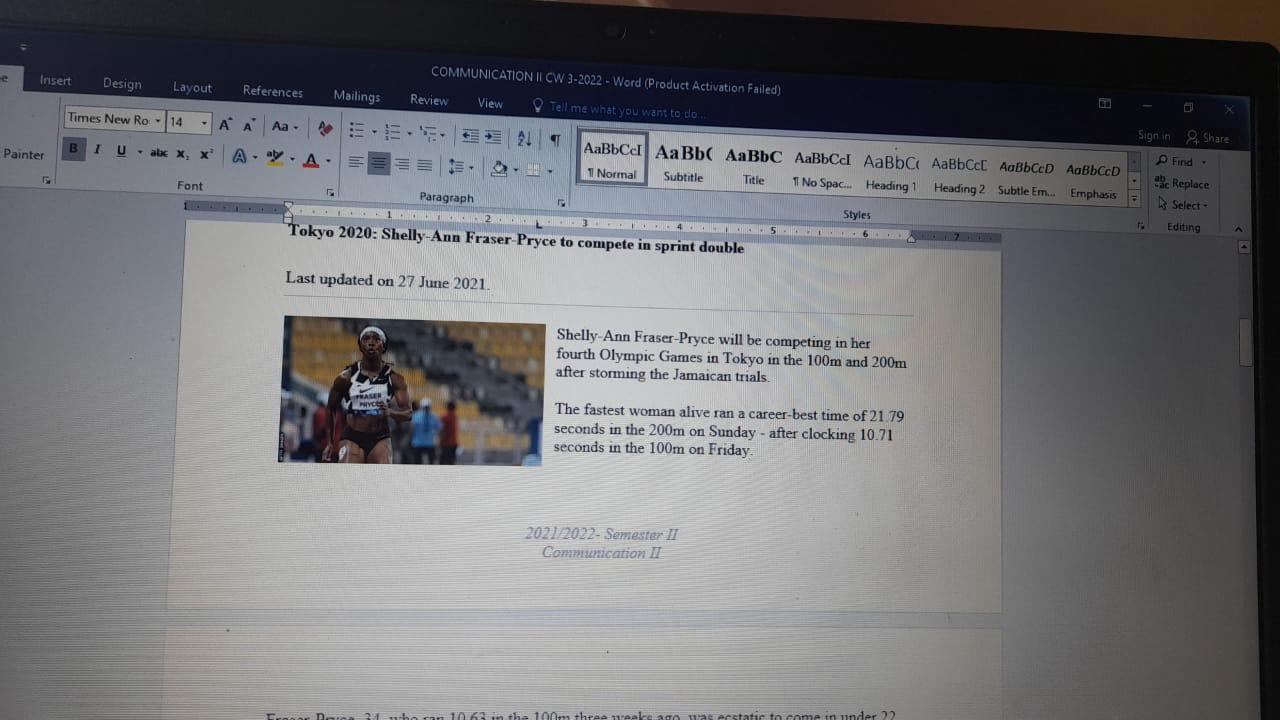
Task: Open line and paragraph spacing
Action: click(x=456, y=166)
